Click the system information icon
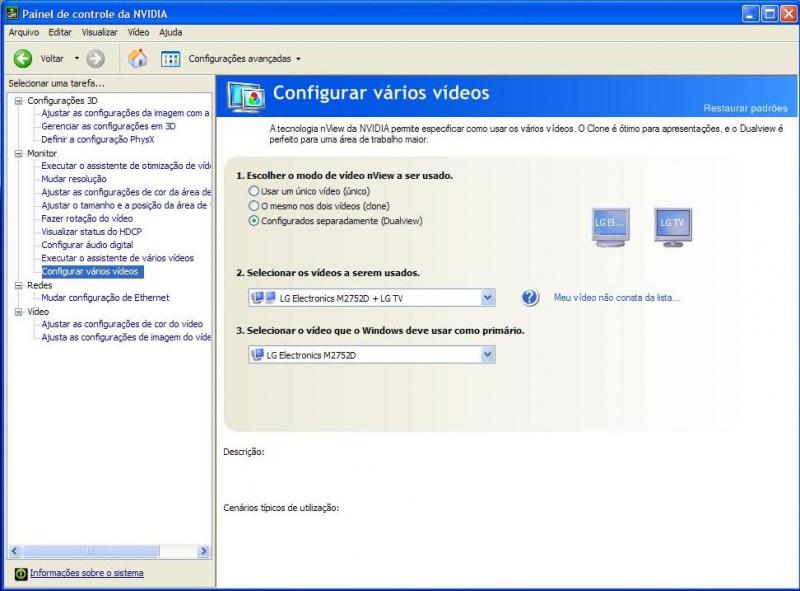Viewport: 800px width, 591px height. (x=20, y=574)
